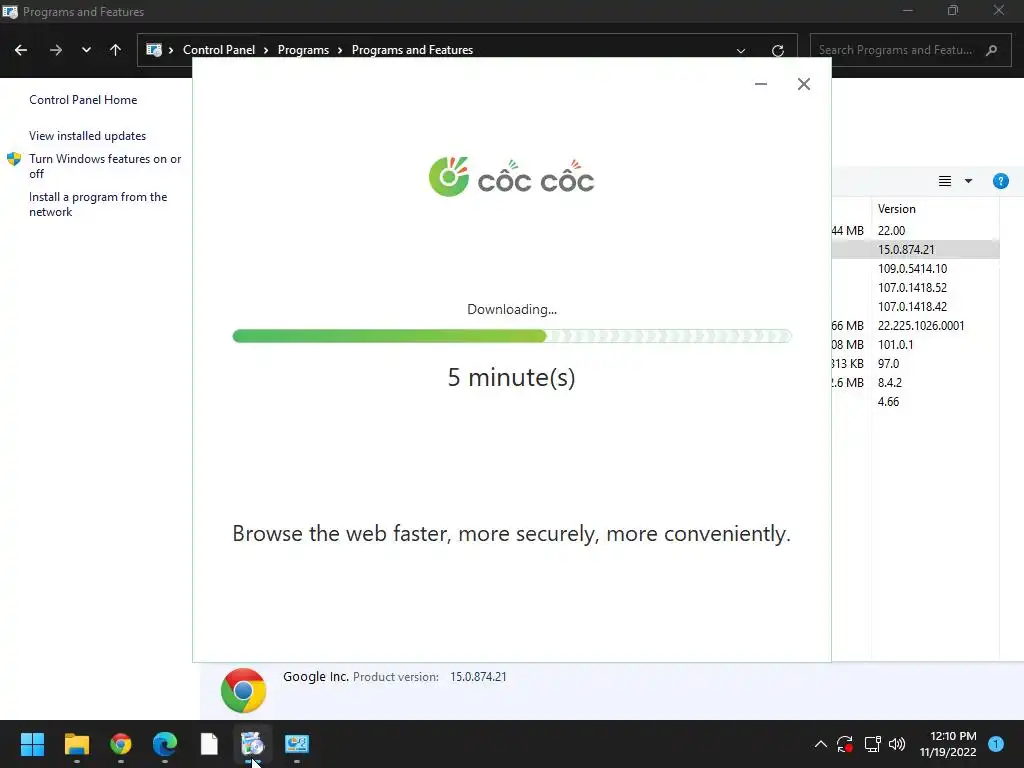
Task: Click the forward navigation arrow
Action: [56, 50]
